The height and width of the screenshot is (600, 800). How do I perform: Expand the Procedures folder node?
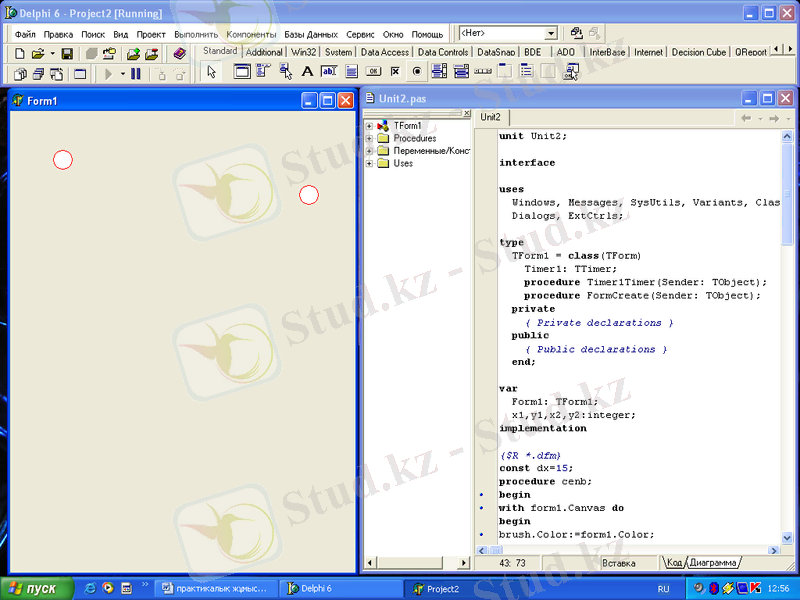pos(369,138)
